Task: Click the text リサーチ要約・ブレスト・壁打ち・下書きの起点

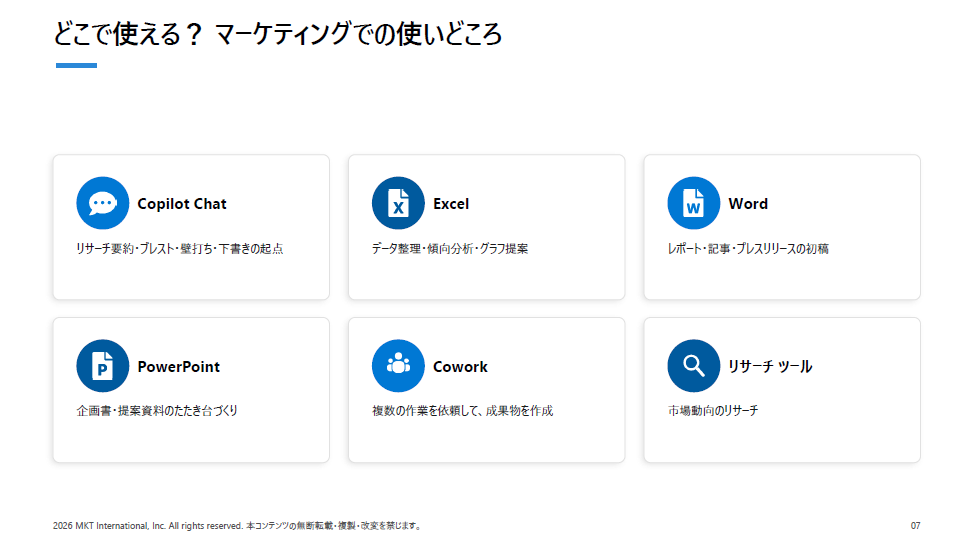Action: (x=180, y=248)
